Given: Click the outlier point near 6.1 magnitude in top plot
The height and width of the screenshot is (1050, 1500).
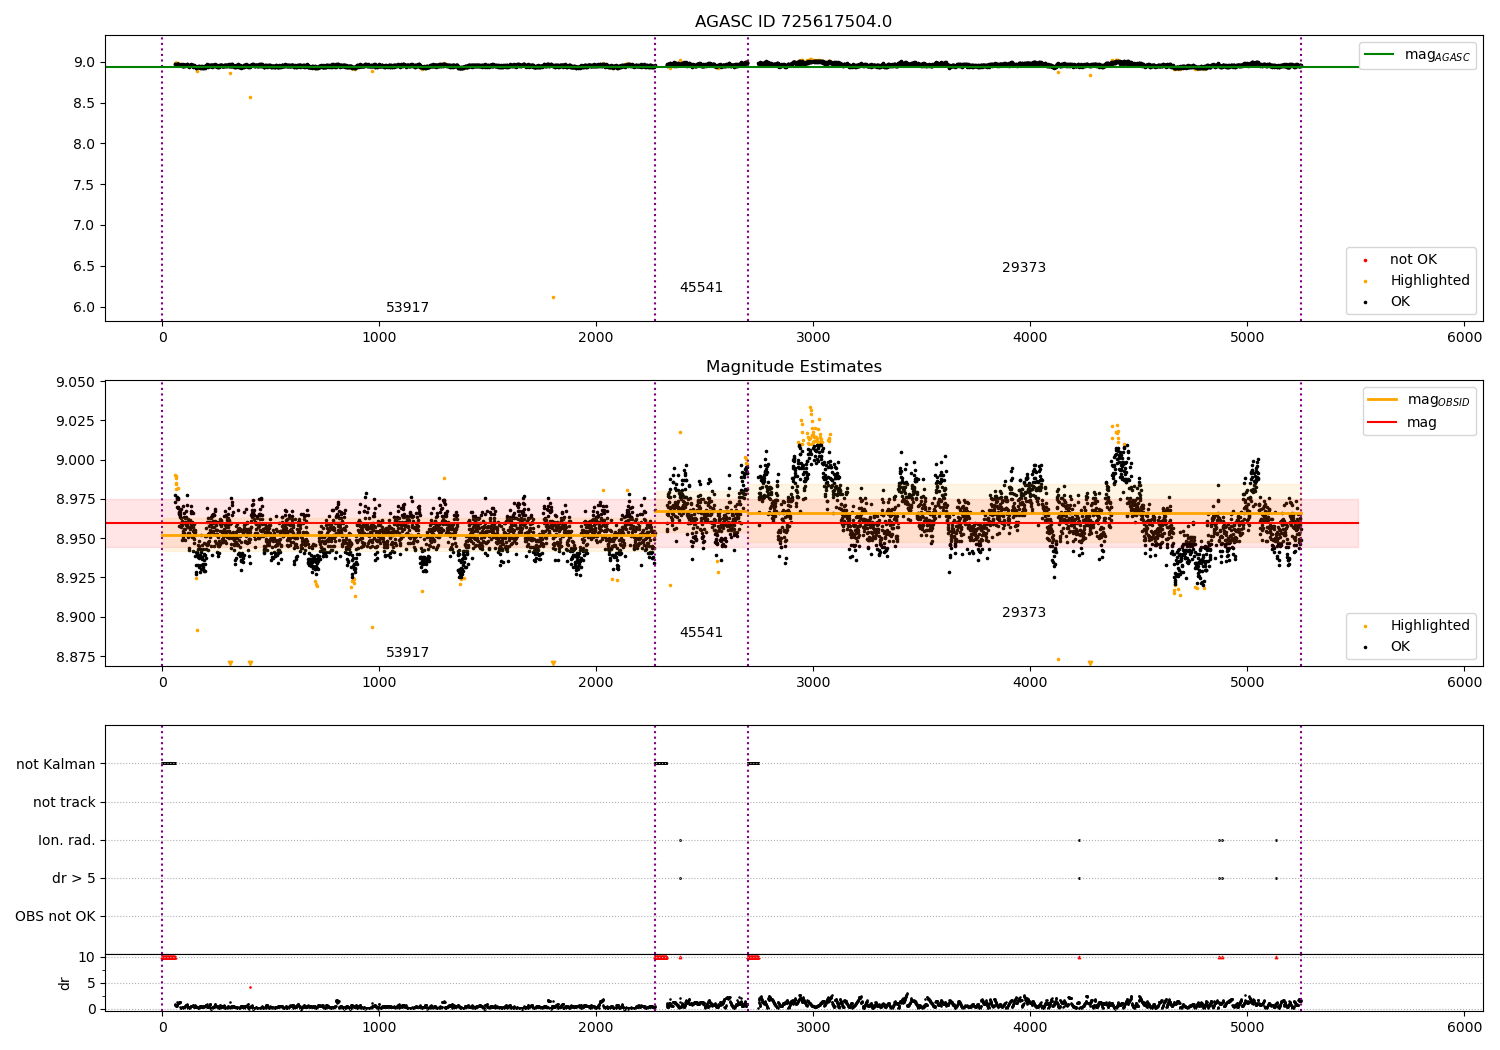Looking at the screenshot, I should pos(553,297).
